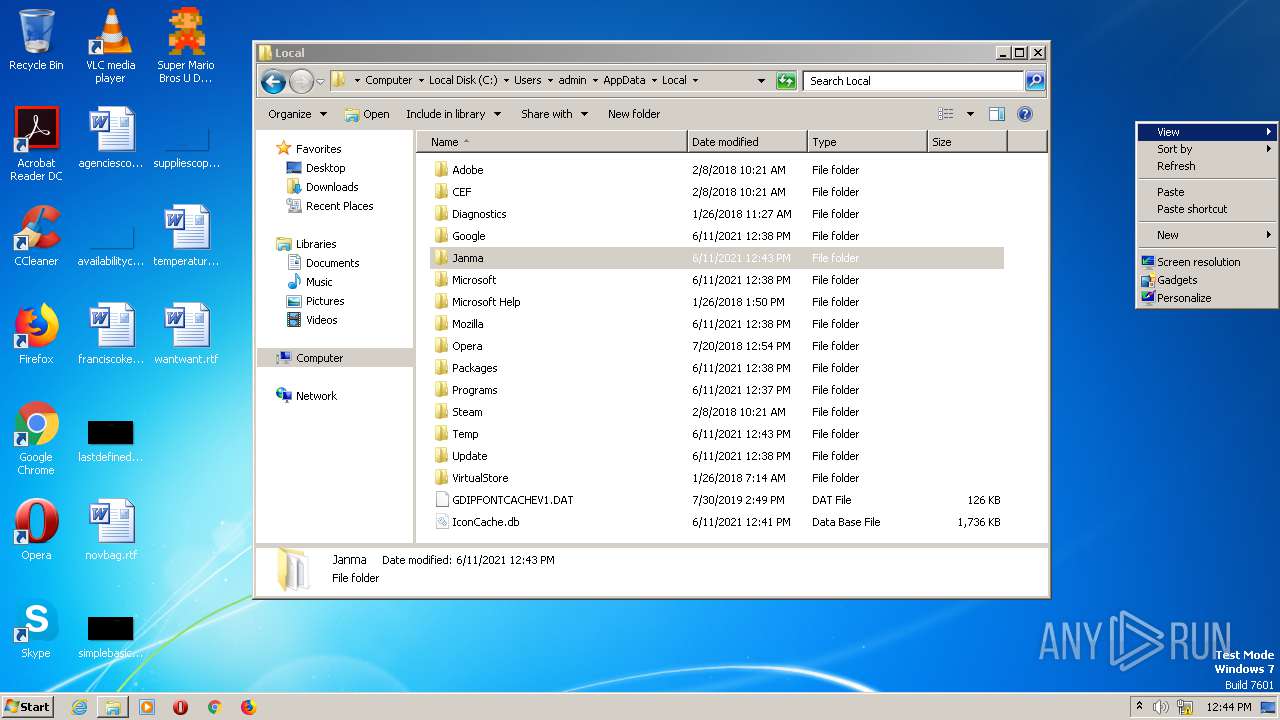The image size is (1280, 720).
Task: Choose Gadgets from the context menu
Action: [x=1207, y=280]
